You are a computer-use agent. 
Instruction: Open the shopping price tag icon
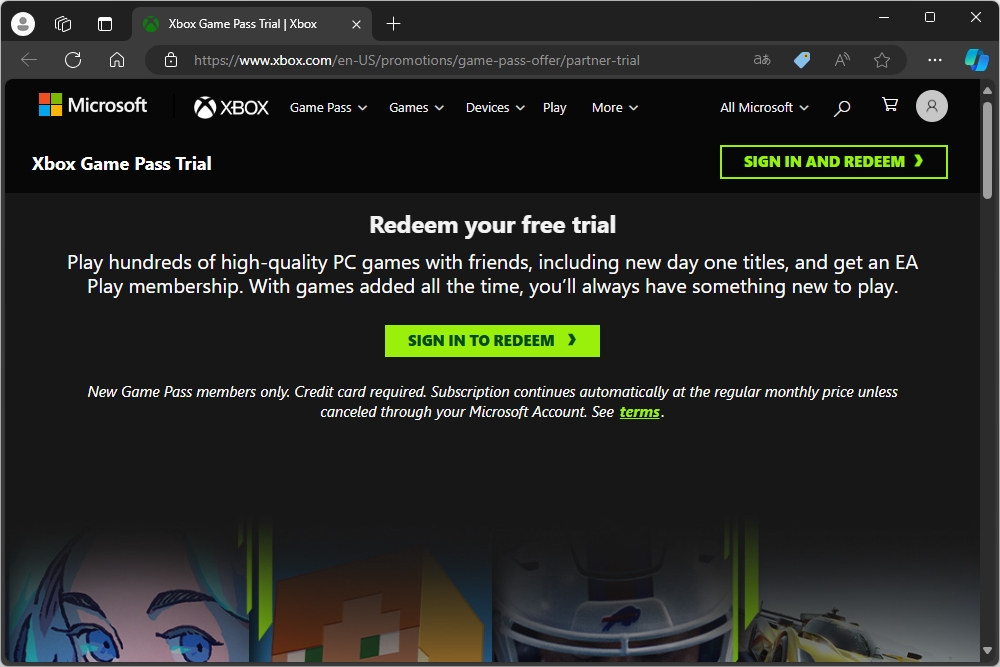click(802, 60)
